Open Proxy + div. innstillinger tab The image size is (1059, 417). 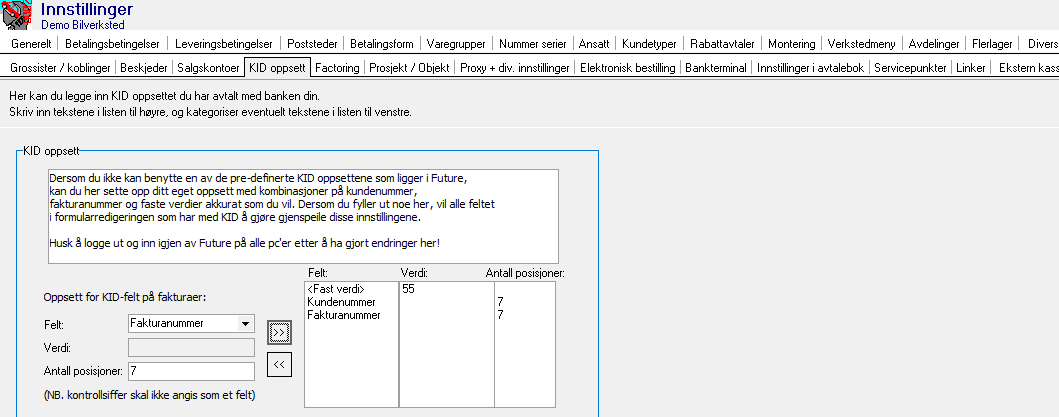pos(515,68)
